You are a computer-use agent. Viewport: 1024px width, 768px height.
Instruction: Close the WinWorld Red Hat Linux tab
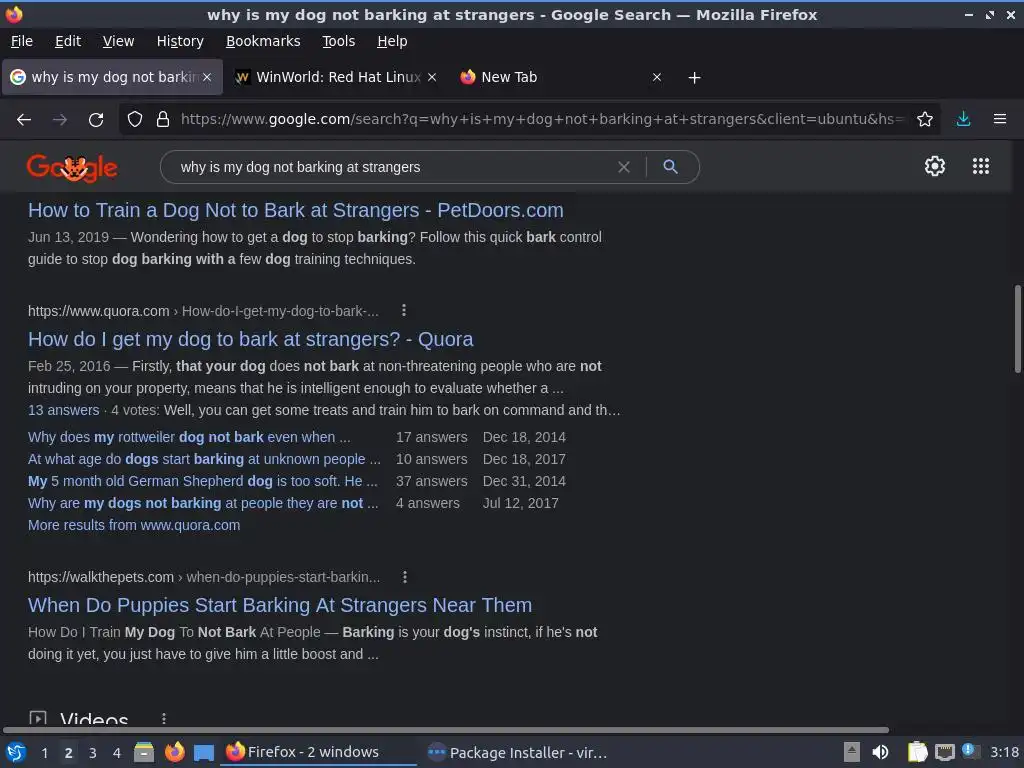coord(432,77)
